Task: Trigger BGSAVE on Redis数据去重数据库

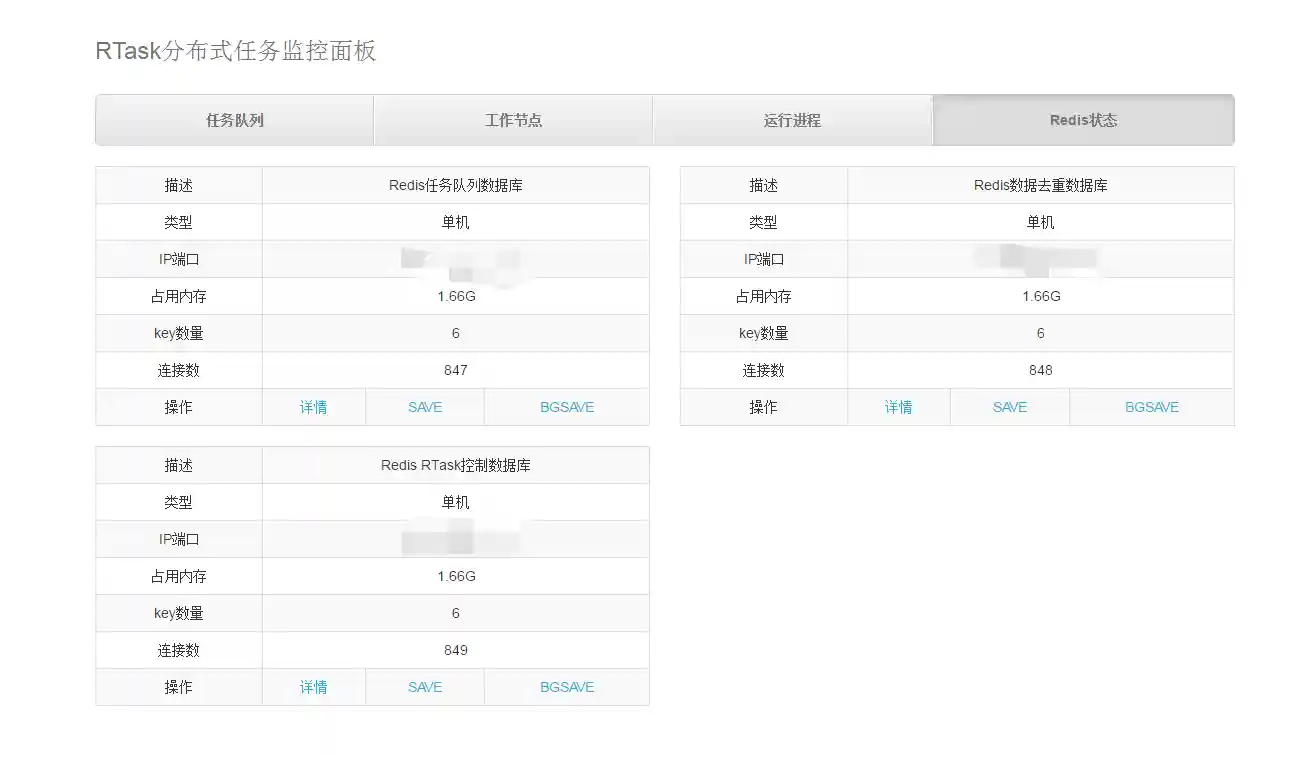Action: pos(1152,407)
